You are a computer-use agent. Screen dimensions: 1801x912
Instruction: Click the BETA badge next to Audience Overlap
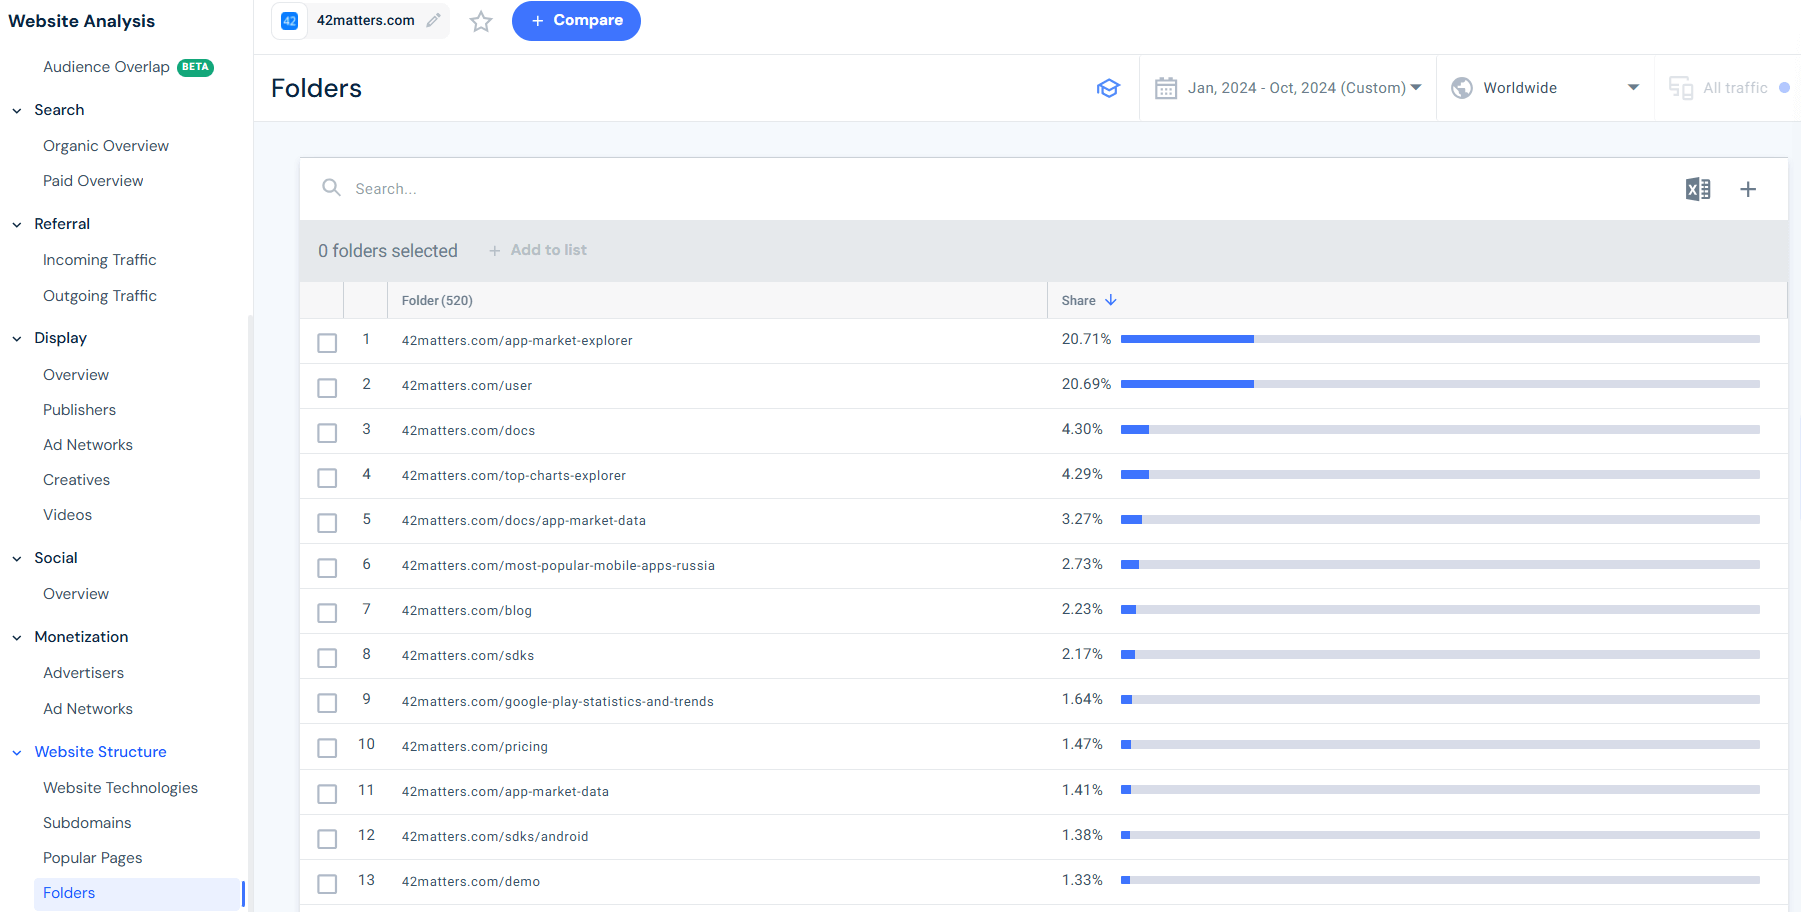click(195, 67)
